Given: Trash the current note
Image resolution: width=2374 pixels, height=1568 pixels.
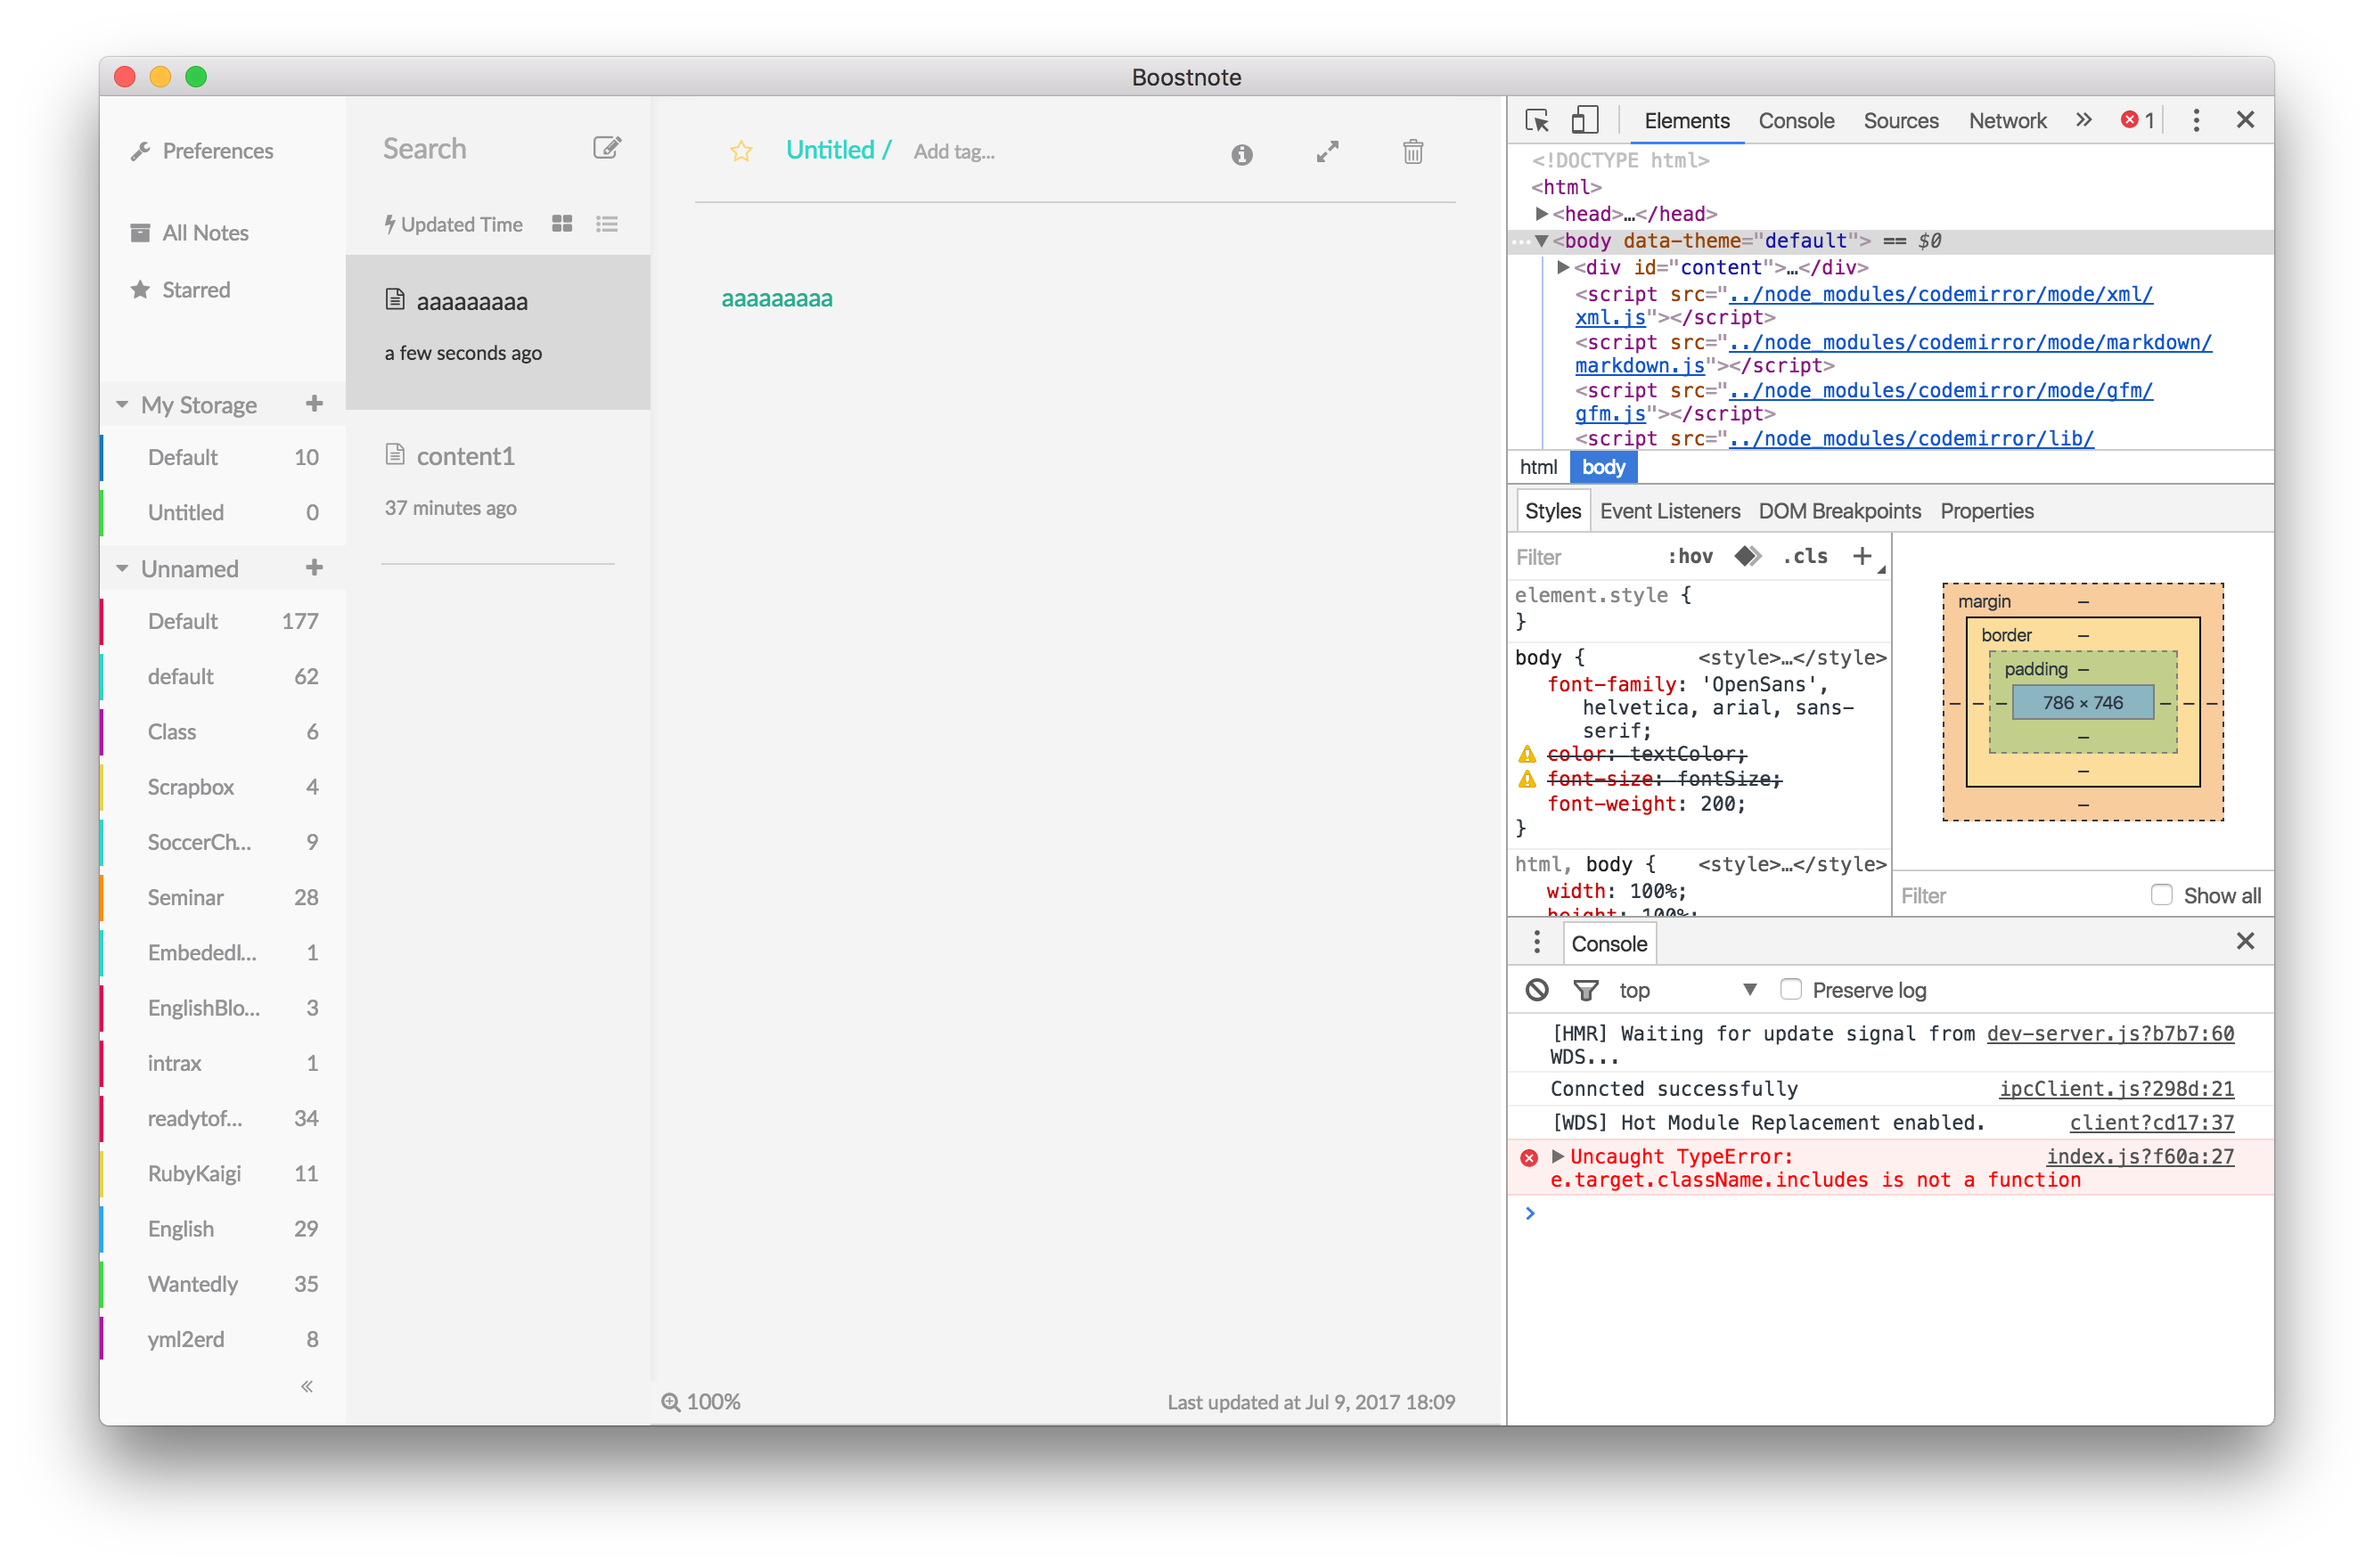Looking at the screenshot, I should tap(1412, 152).
